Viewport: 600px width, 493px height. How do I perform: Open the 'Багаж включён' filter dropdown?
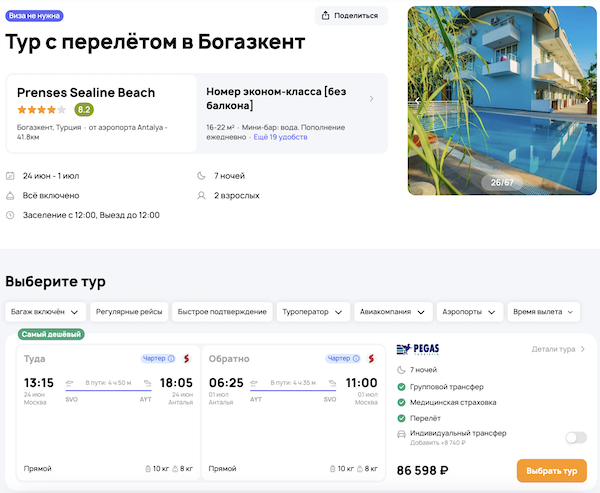44,312
